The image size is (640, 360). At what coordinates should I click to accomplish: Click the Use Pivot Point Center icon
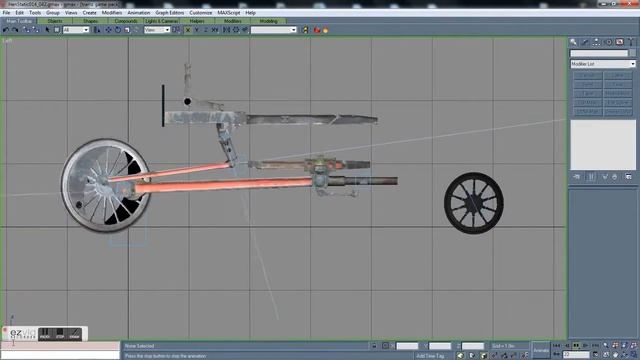[x=176, y=30]
